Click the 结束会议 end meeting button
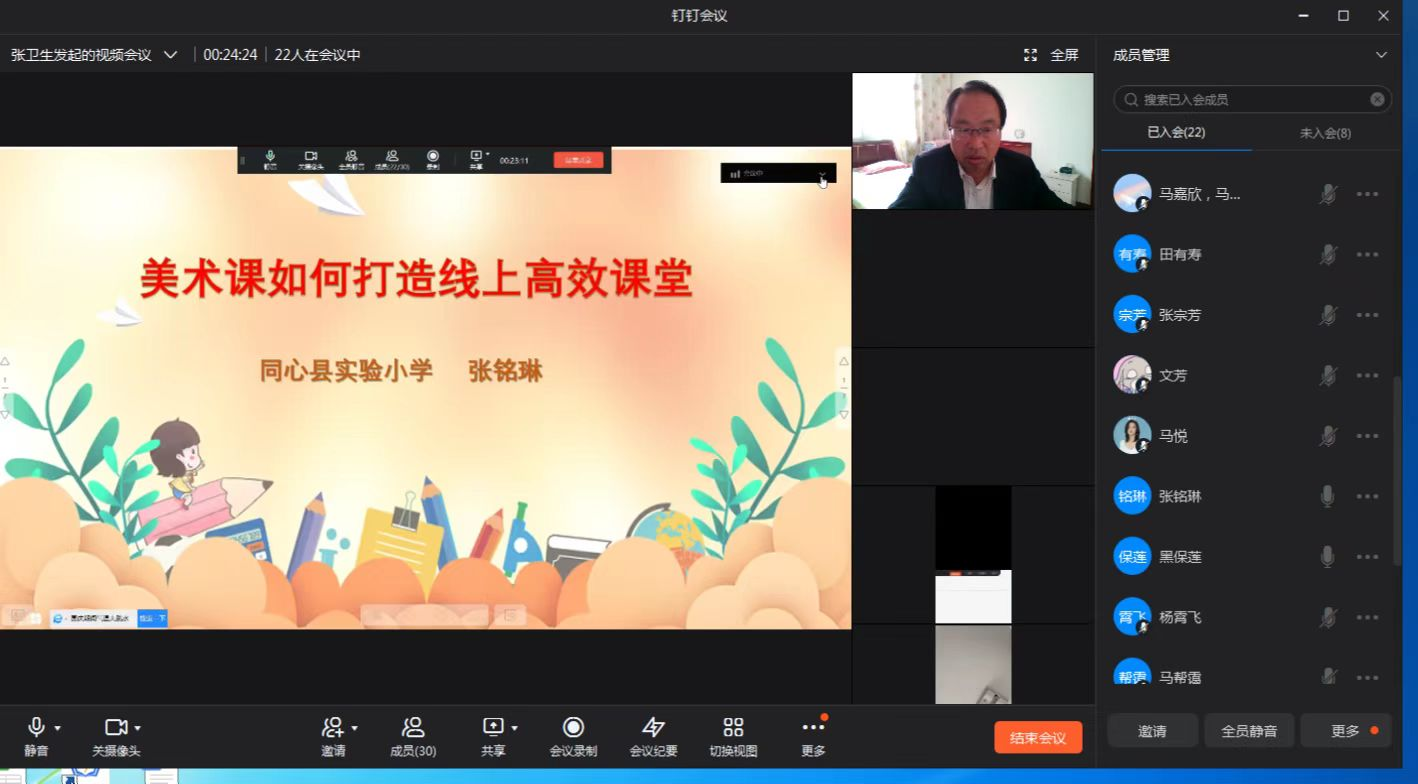 click(x=1038, y=737)
